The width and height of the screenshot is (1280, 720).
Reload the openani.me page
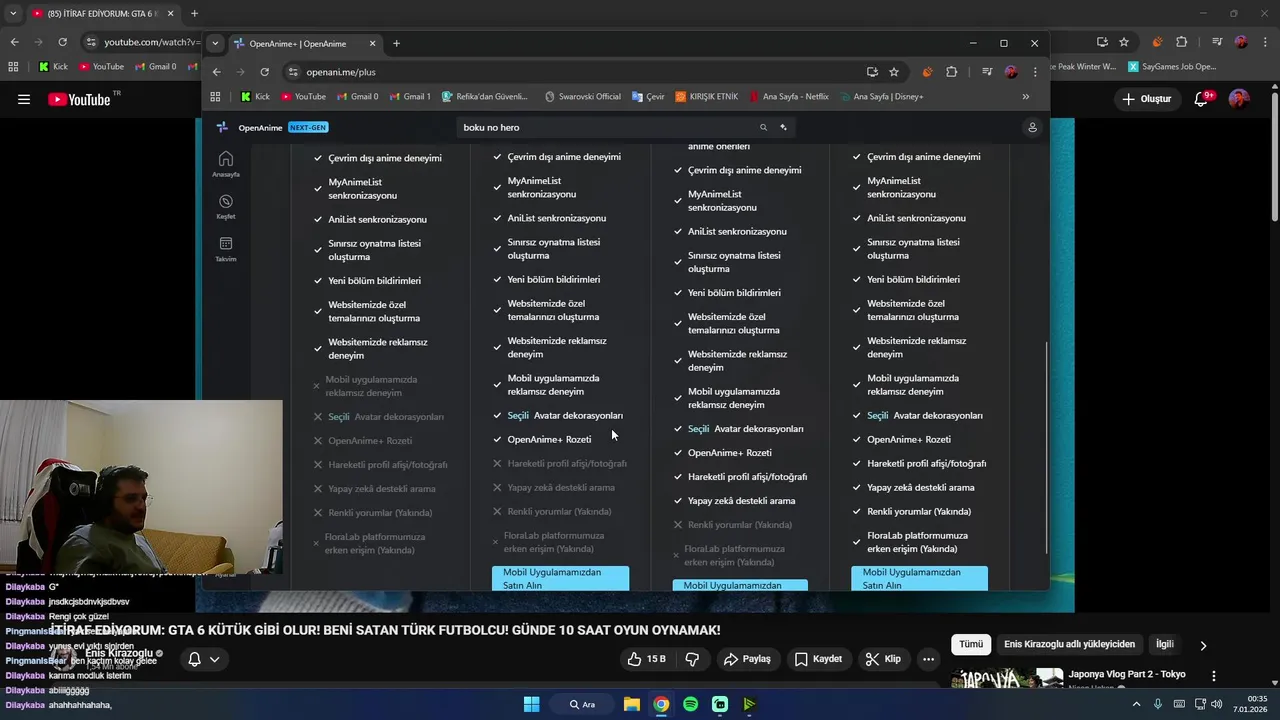[264, 72]
